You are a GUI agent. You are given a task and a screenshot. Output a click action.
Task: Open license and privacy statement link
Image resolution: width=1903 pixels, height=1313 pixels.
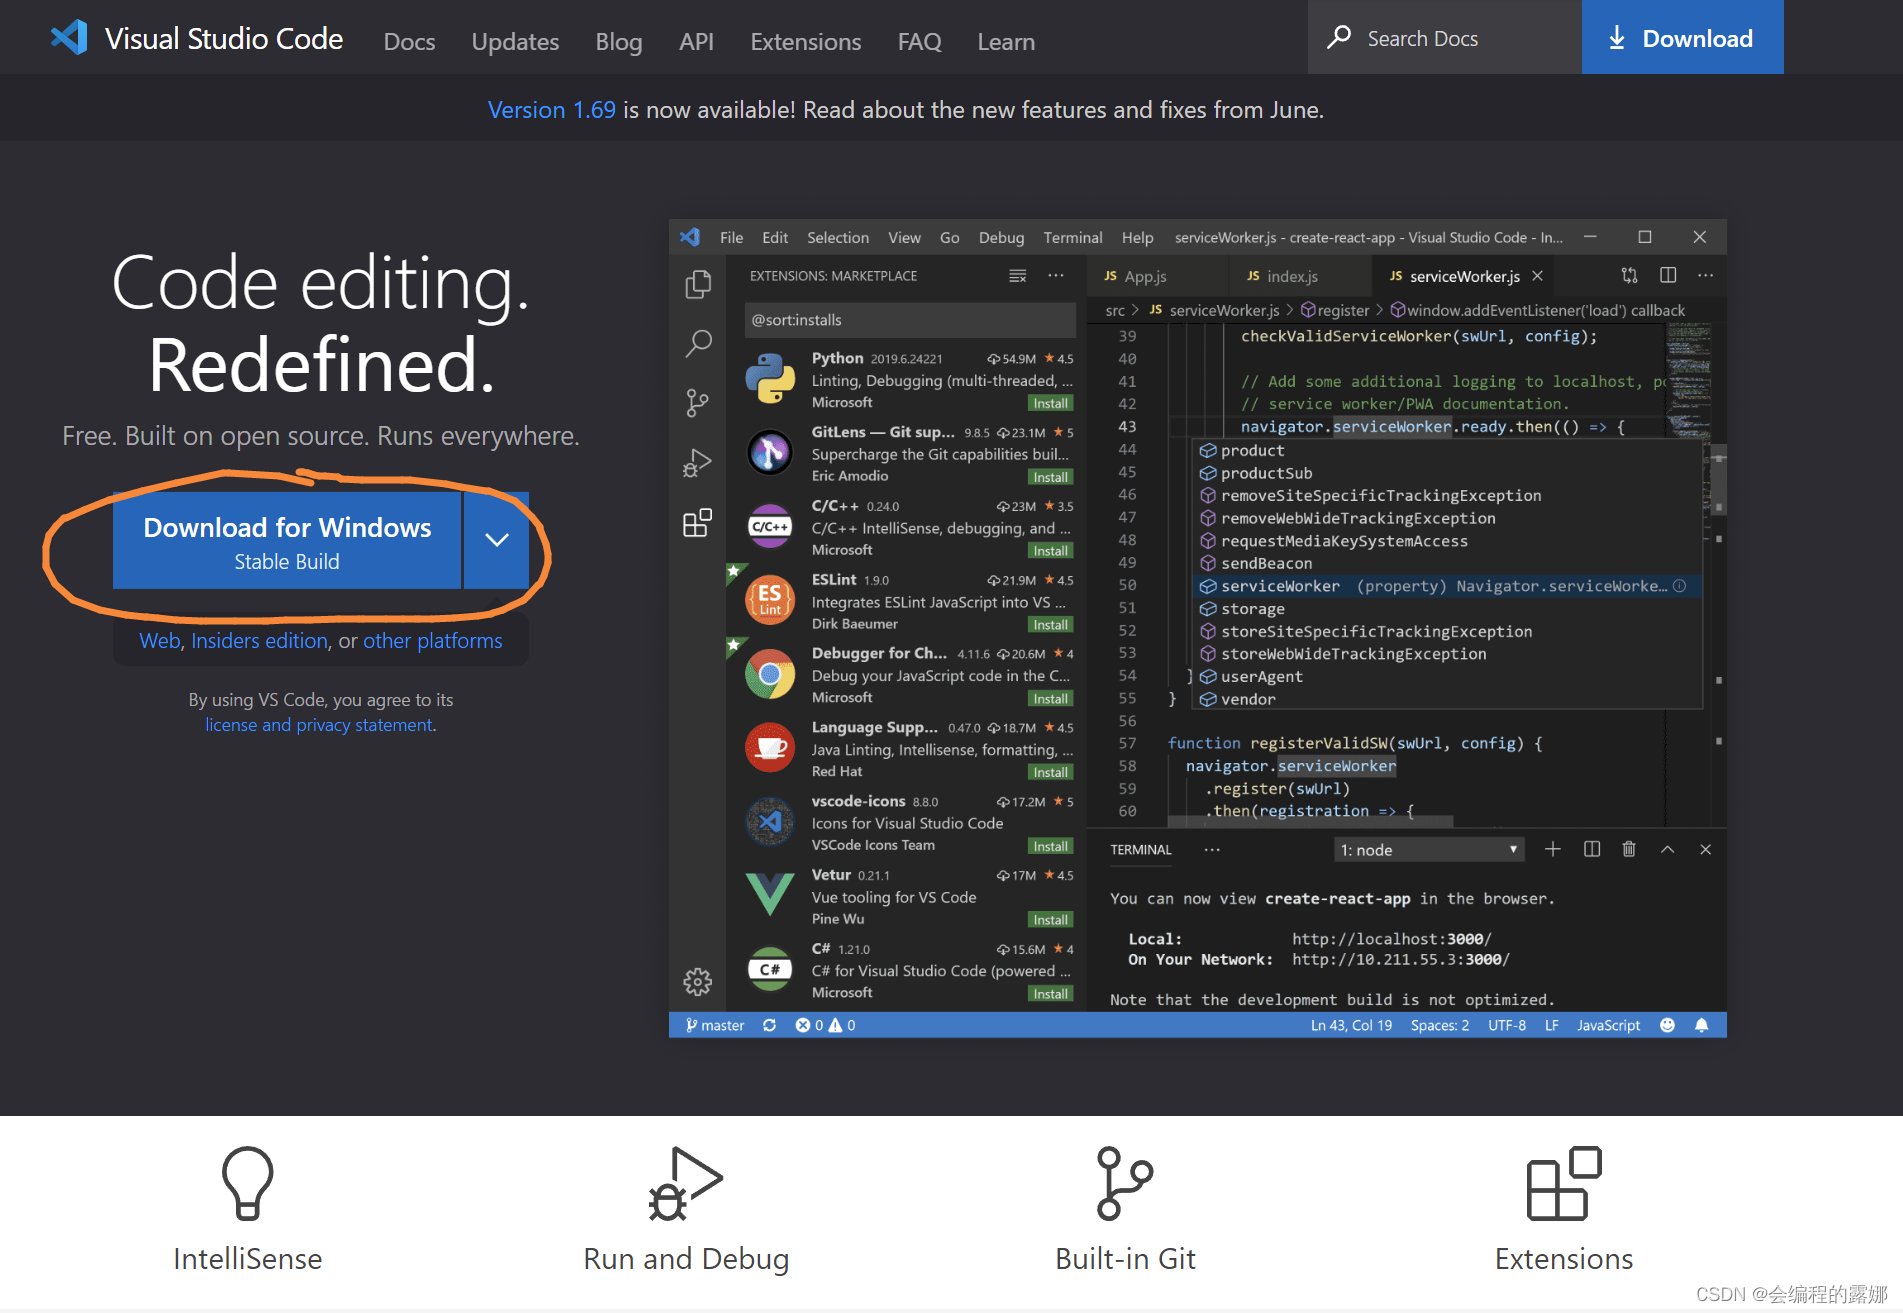tap(319, 724)
